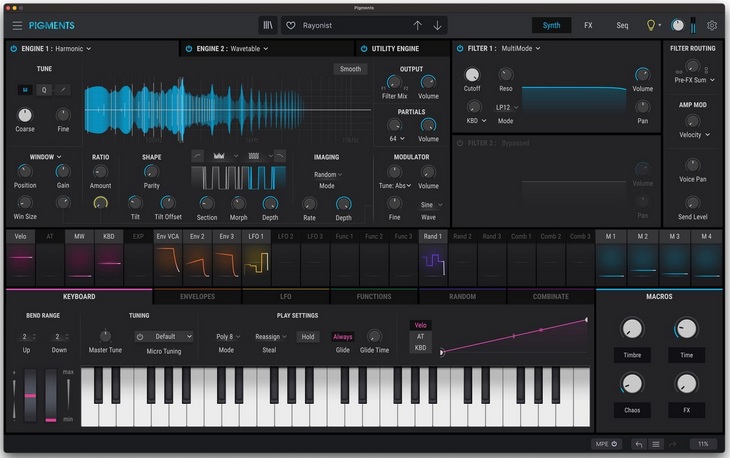Click the pitch bend wheel slider
The width and height of the screenshot is (730, 458).
click(x=30, y=395)
